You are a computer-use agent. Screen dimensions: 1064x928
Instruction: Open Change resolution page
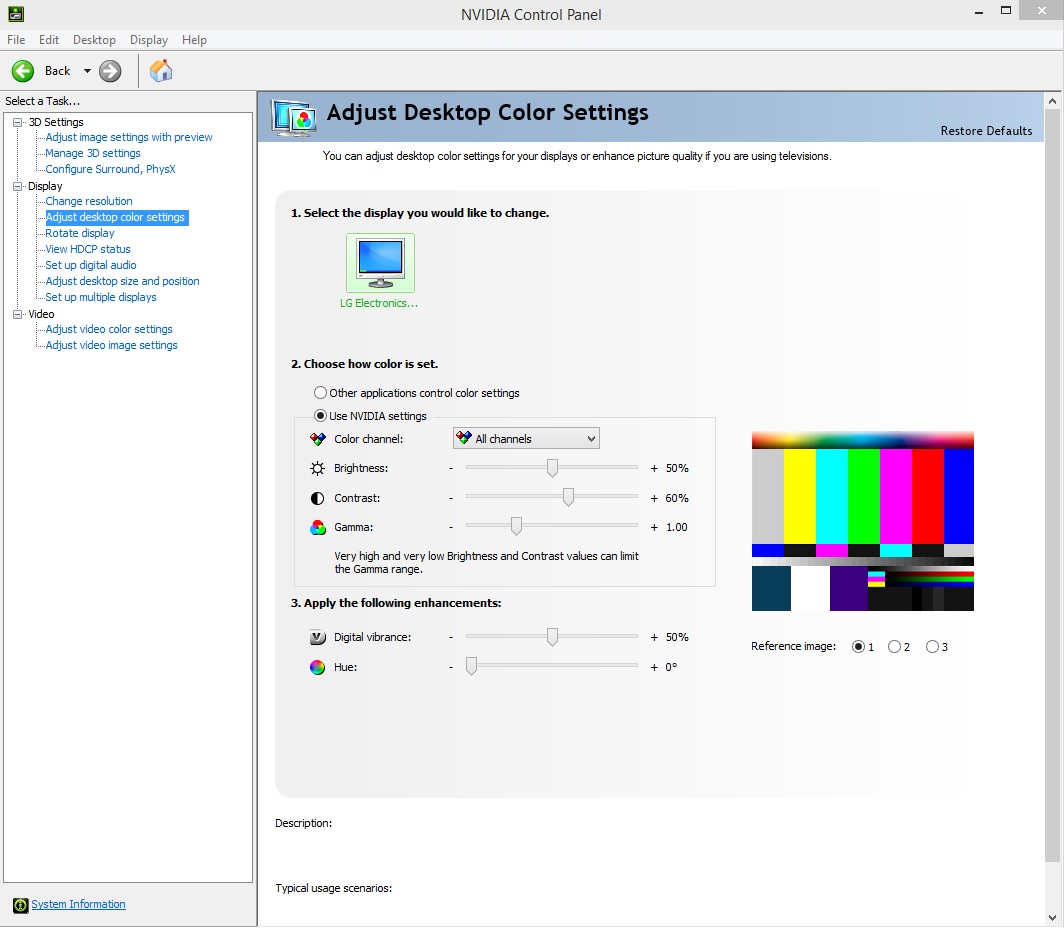(89, 201)
